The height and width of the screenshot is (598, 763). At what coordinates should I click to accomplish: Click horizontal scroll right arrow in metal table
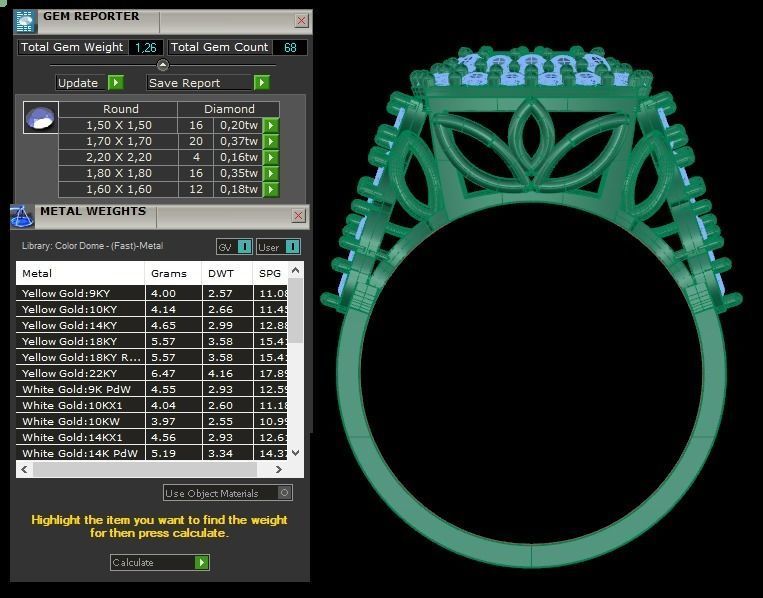point(278,470)
